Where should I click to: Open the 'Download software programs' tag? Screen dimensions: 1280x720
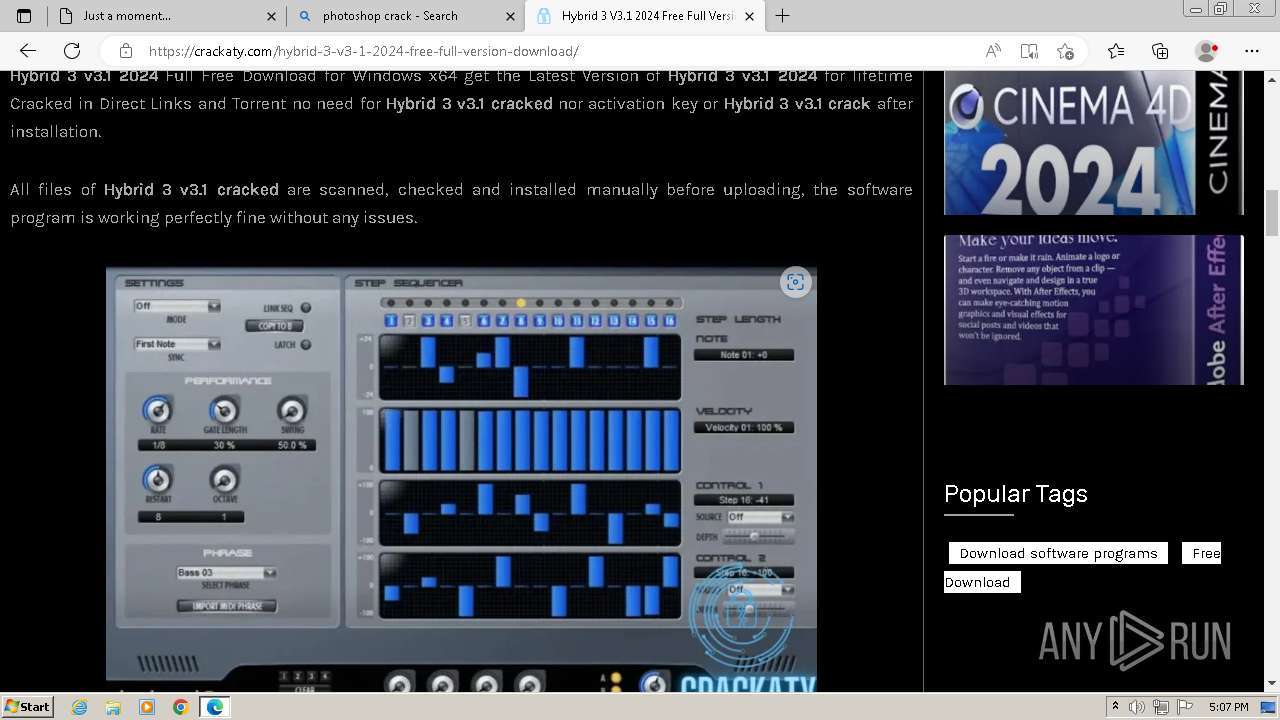[x=1058, y=553]
